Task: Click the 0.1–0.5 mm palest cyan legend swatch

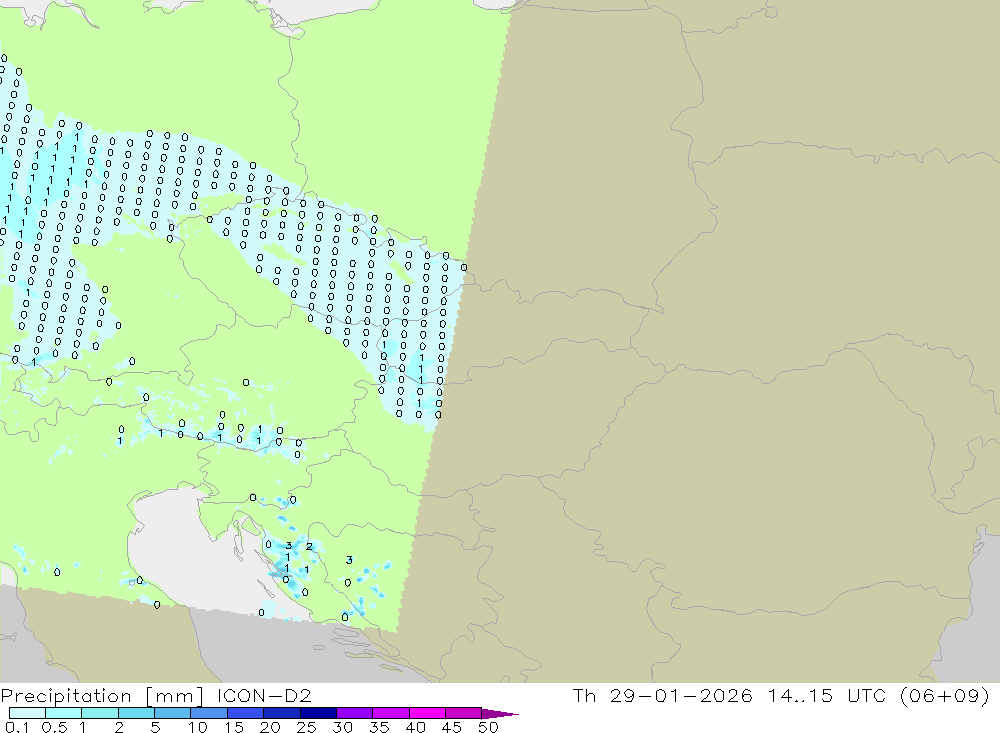Action: [27, 713]
